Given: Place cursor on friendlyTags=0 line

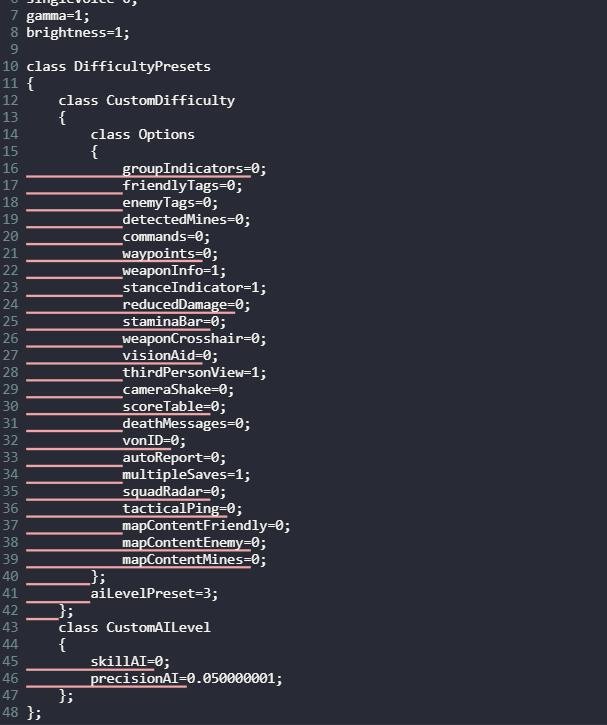Looking at the screenshot, I should tap(182, 185).
